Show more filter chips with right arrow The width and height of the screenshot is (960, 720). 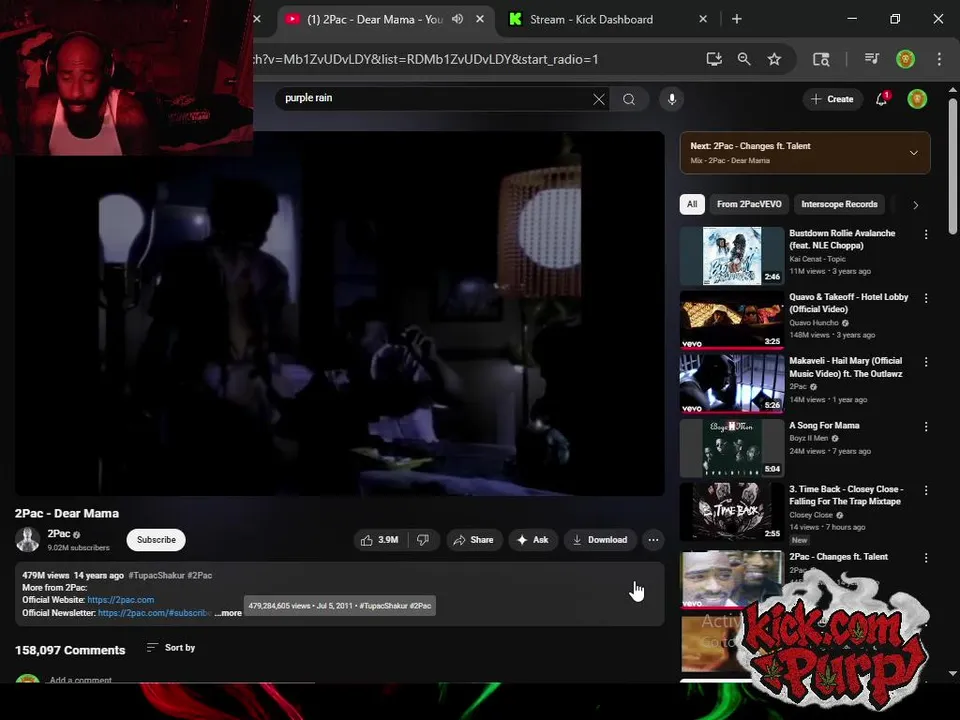click(x=915, y=205)
